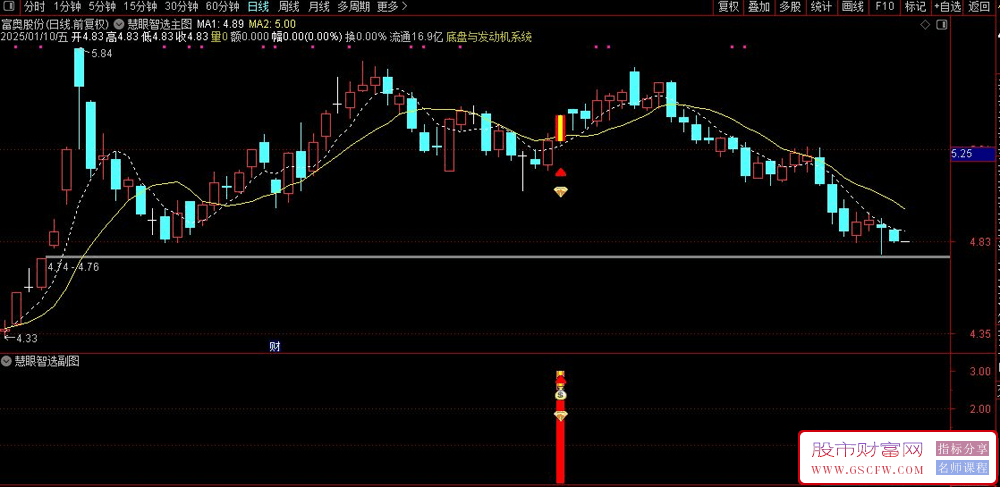
Task: Open the 更多 periods dropdown
Action: coord(392,7)
